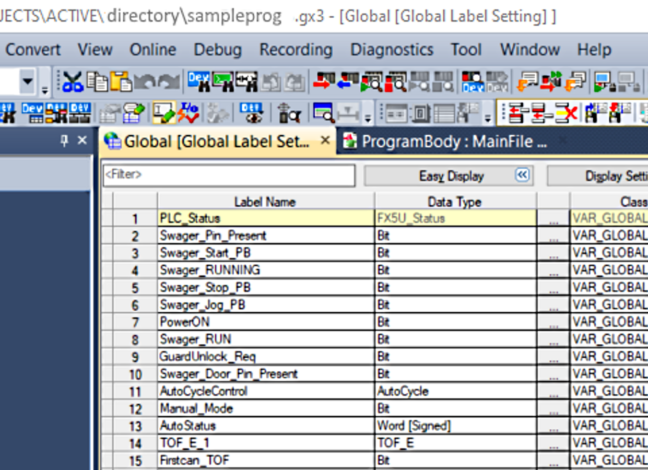Pin the left navigation panel

(62, 141)
